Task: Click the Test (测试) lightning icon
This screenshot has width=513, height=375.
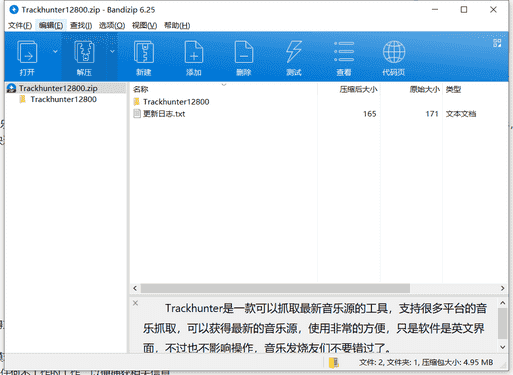Action: click(294, 52)
